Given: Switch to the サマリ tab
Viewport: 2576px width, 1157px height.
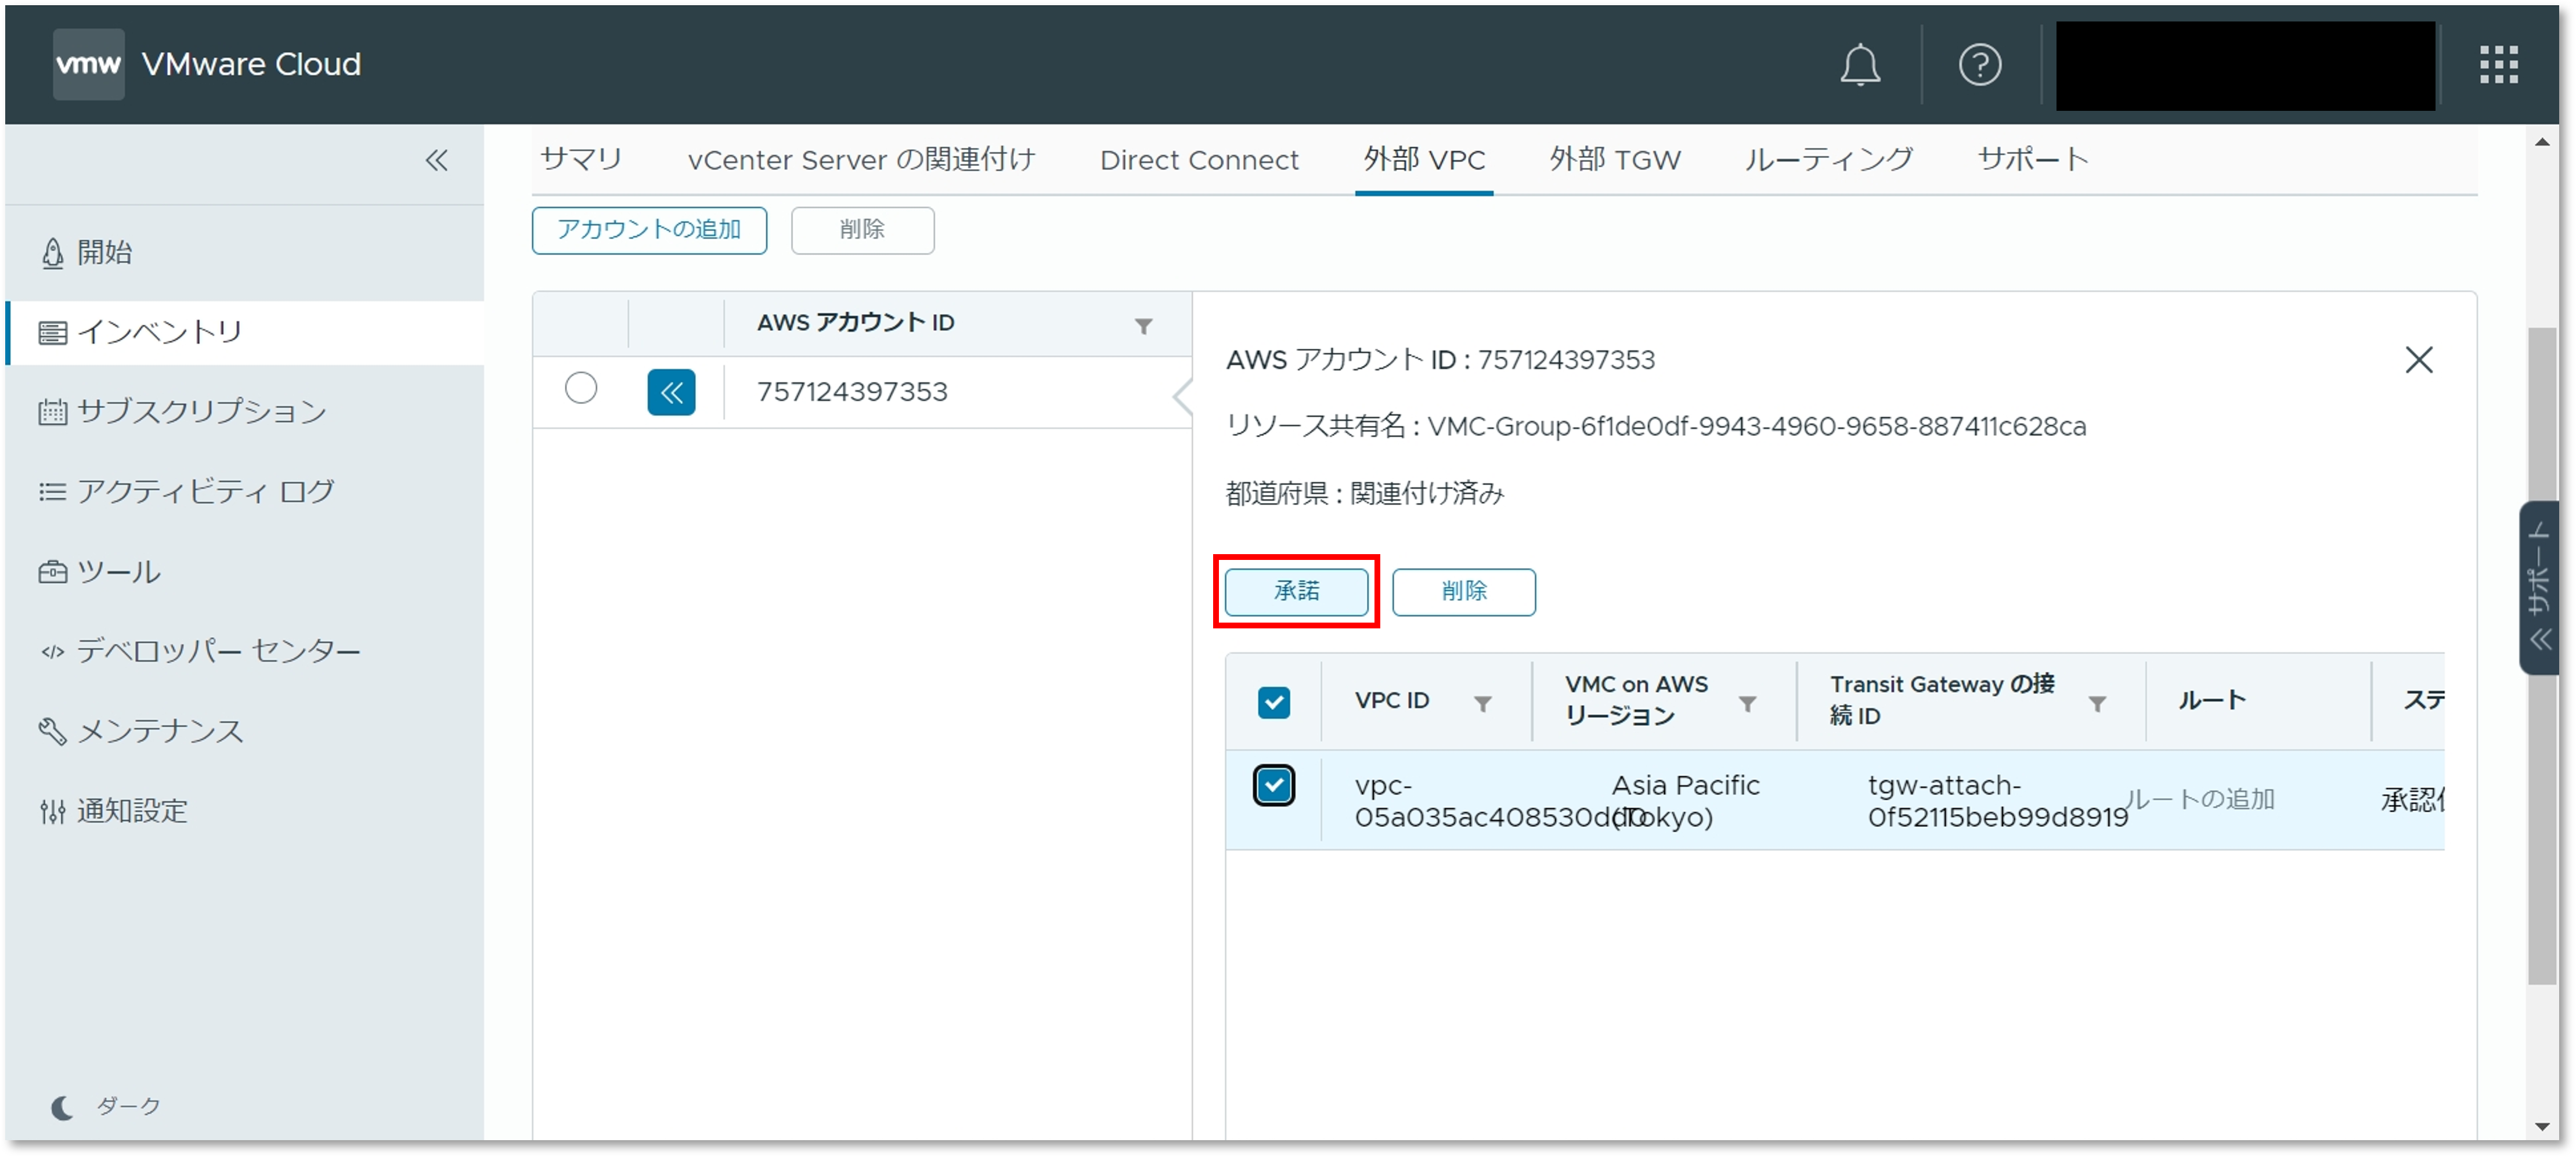Looking at the screenshot, I should click(581, 159).
